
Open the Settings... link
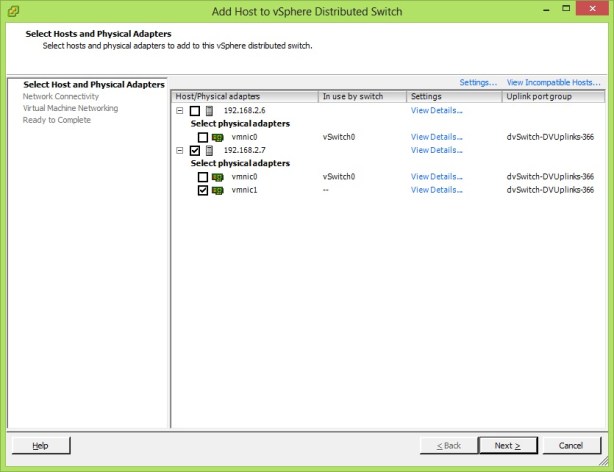tap(478, 82)
